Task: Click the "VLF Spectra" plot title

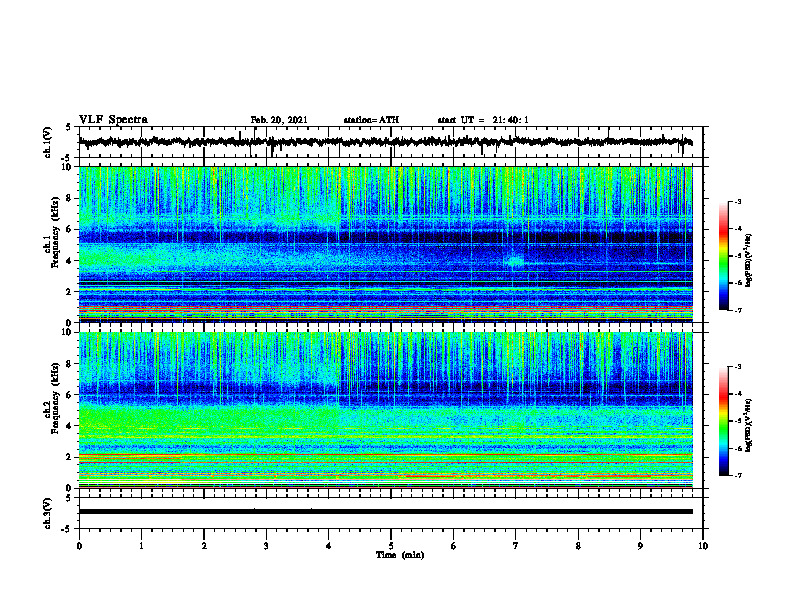Action: pos(113,120)
